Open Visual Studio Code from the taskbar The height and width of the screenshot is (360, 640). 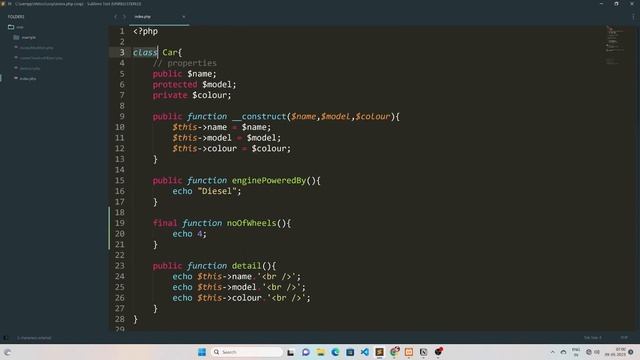point(364,352)
